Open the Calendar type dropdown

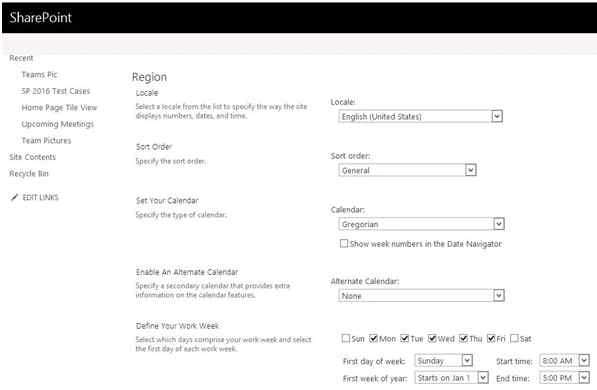pyautogui.click(x=421, y=224)
